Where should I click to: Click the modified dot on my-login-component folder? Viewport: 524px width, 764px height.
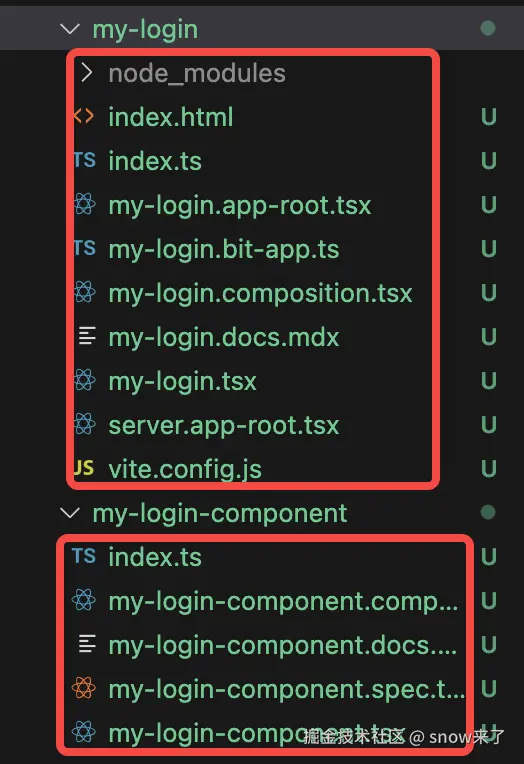(x=488, y=512)
